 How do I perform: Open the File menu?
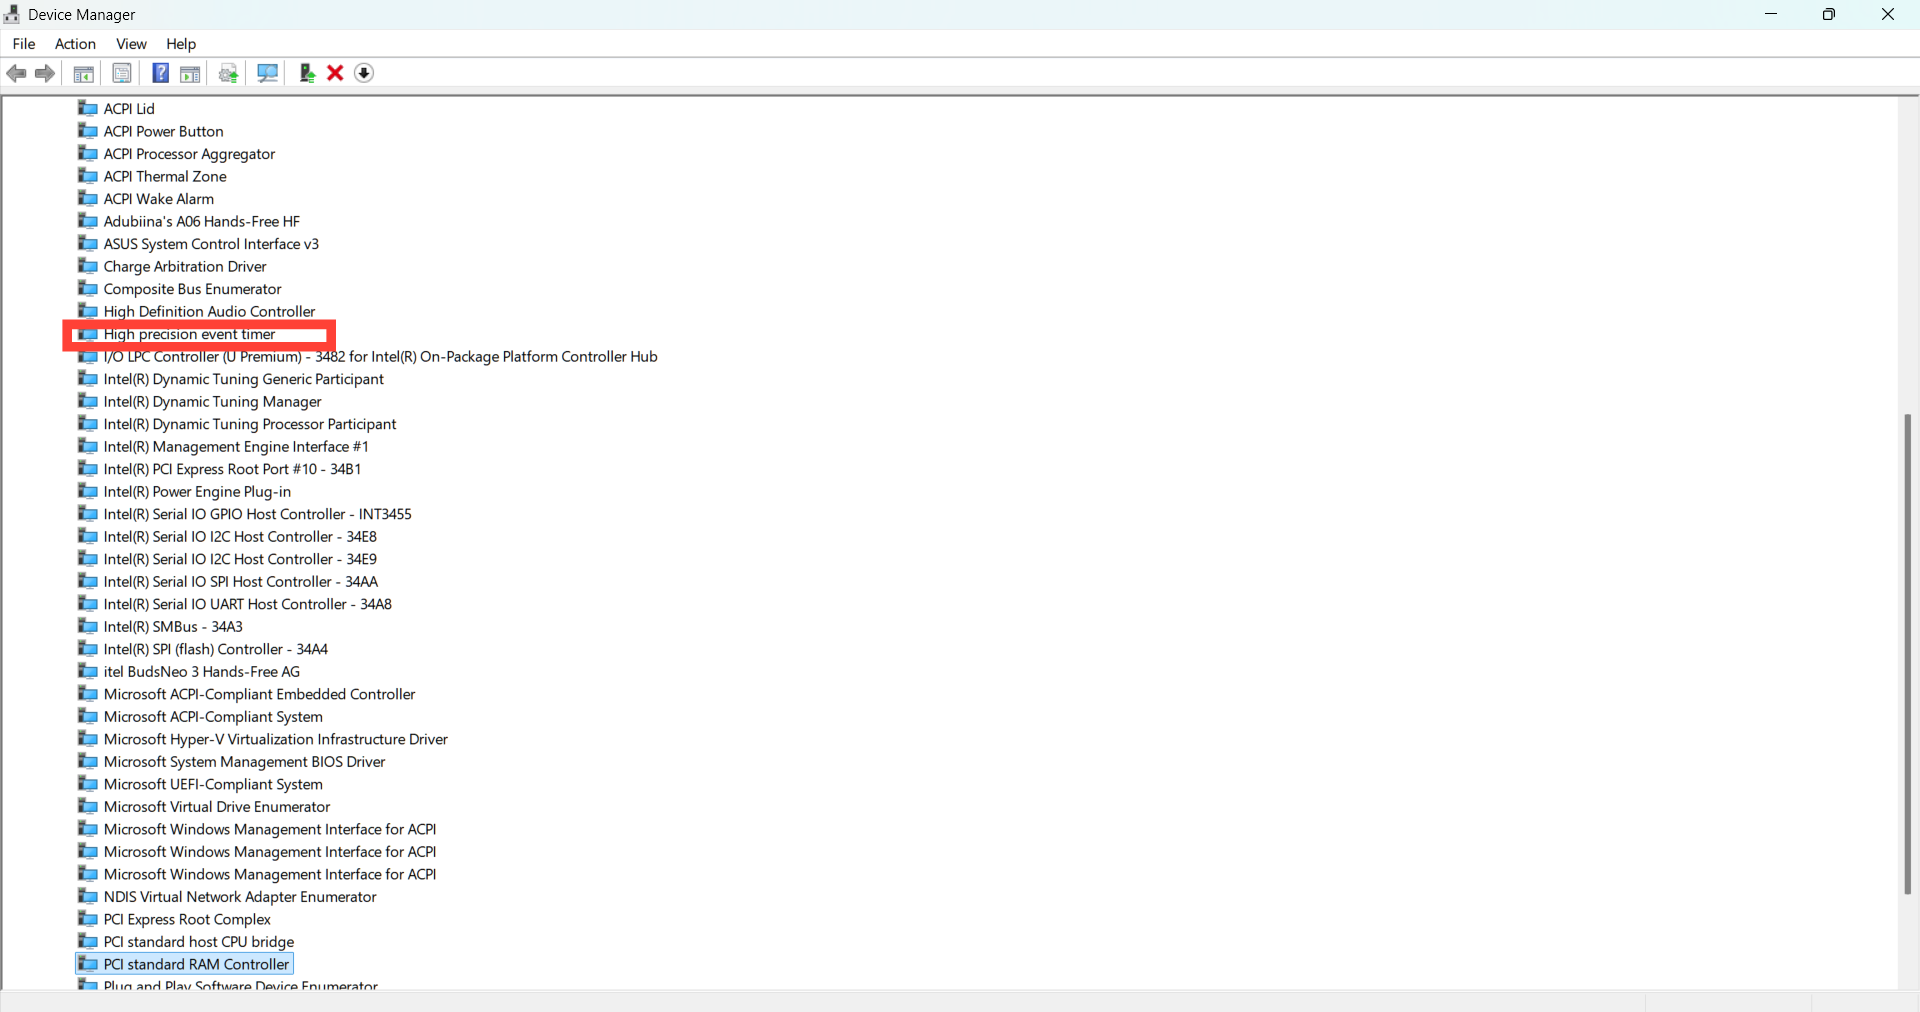point(24,44)
